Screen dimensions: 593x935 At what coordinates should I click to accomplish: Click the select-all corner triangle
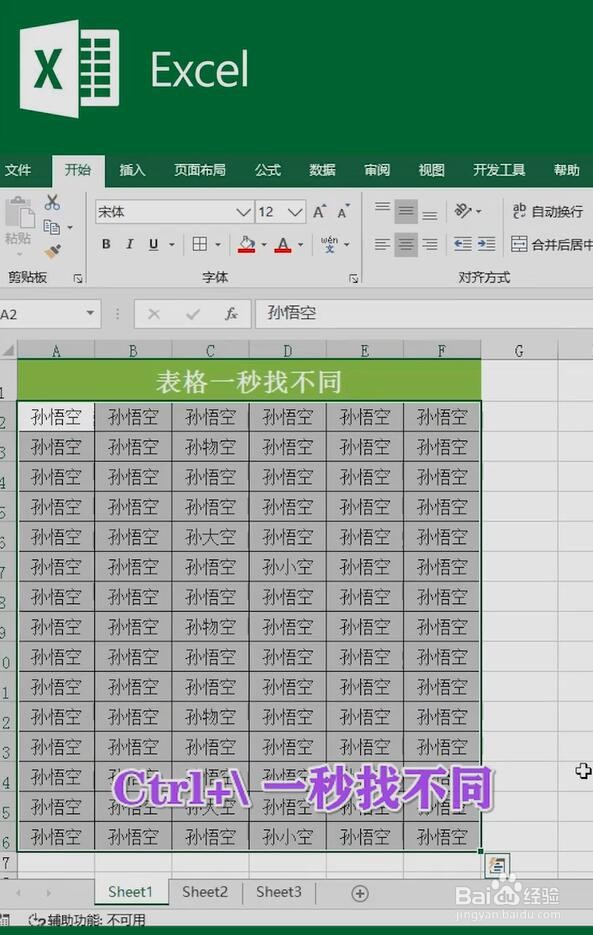point(8,350)
